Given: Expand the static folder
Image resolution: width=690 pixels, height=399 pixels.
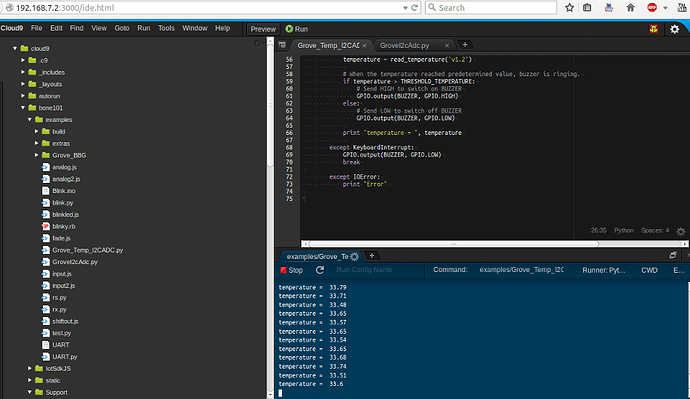Looking at the screenshot, I should tap(30, 380).
